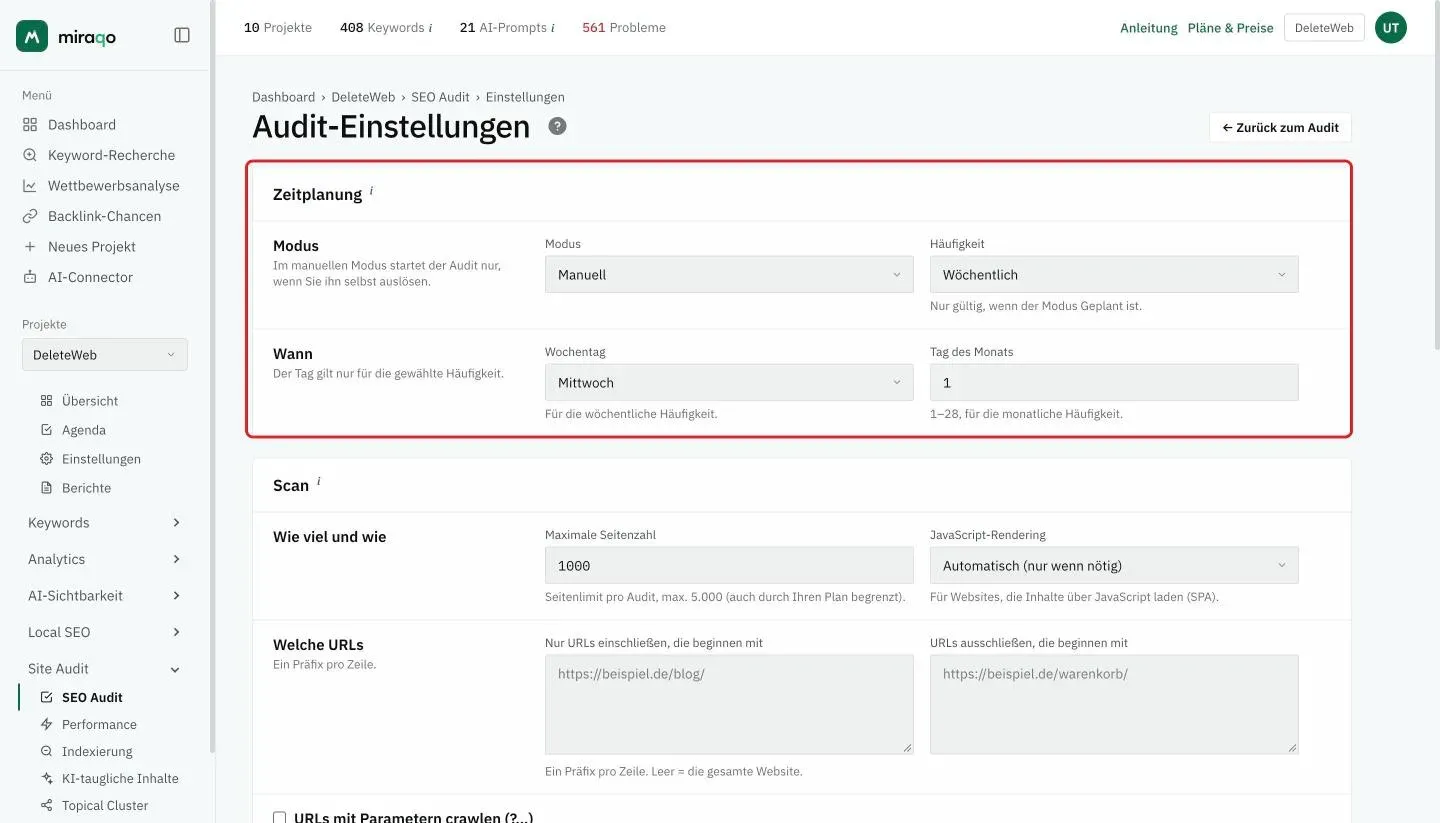
Task: Click the Agenda checklist icon
Action: click(x=46, y=430)
